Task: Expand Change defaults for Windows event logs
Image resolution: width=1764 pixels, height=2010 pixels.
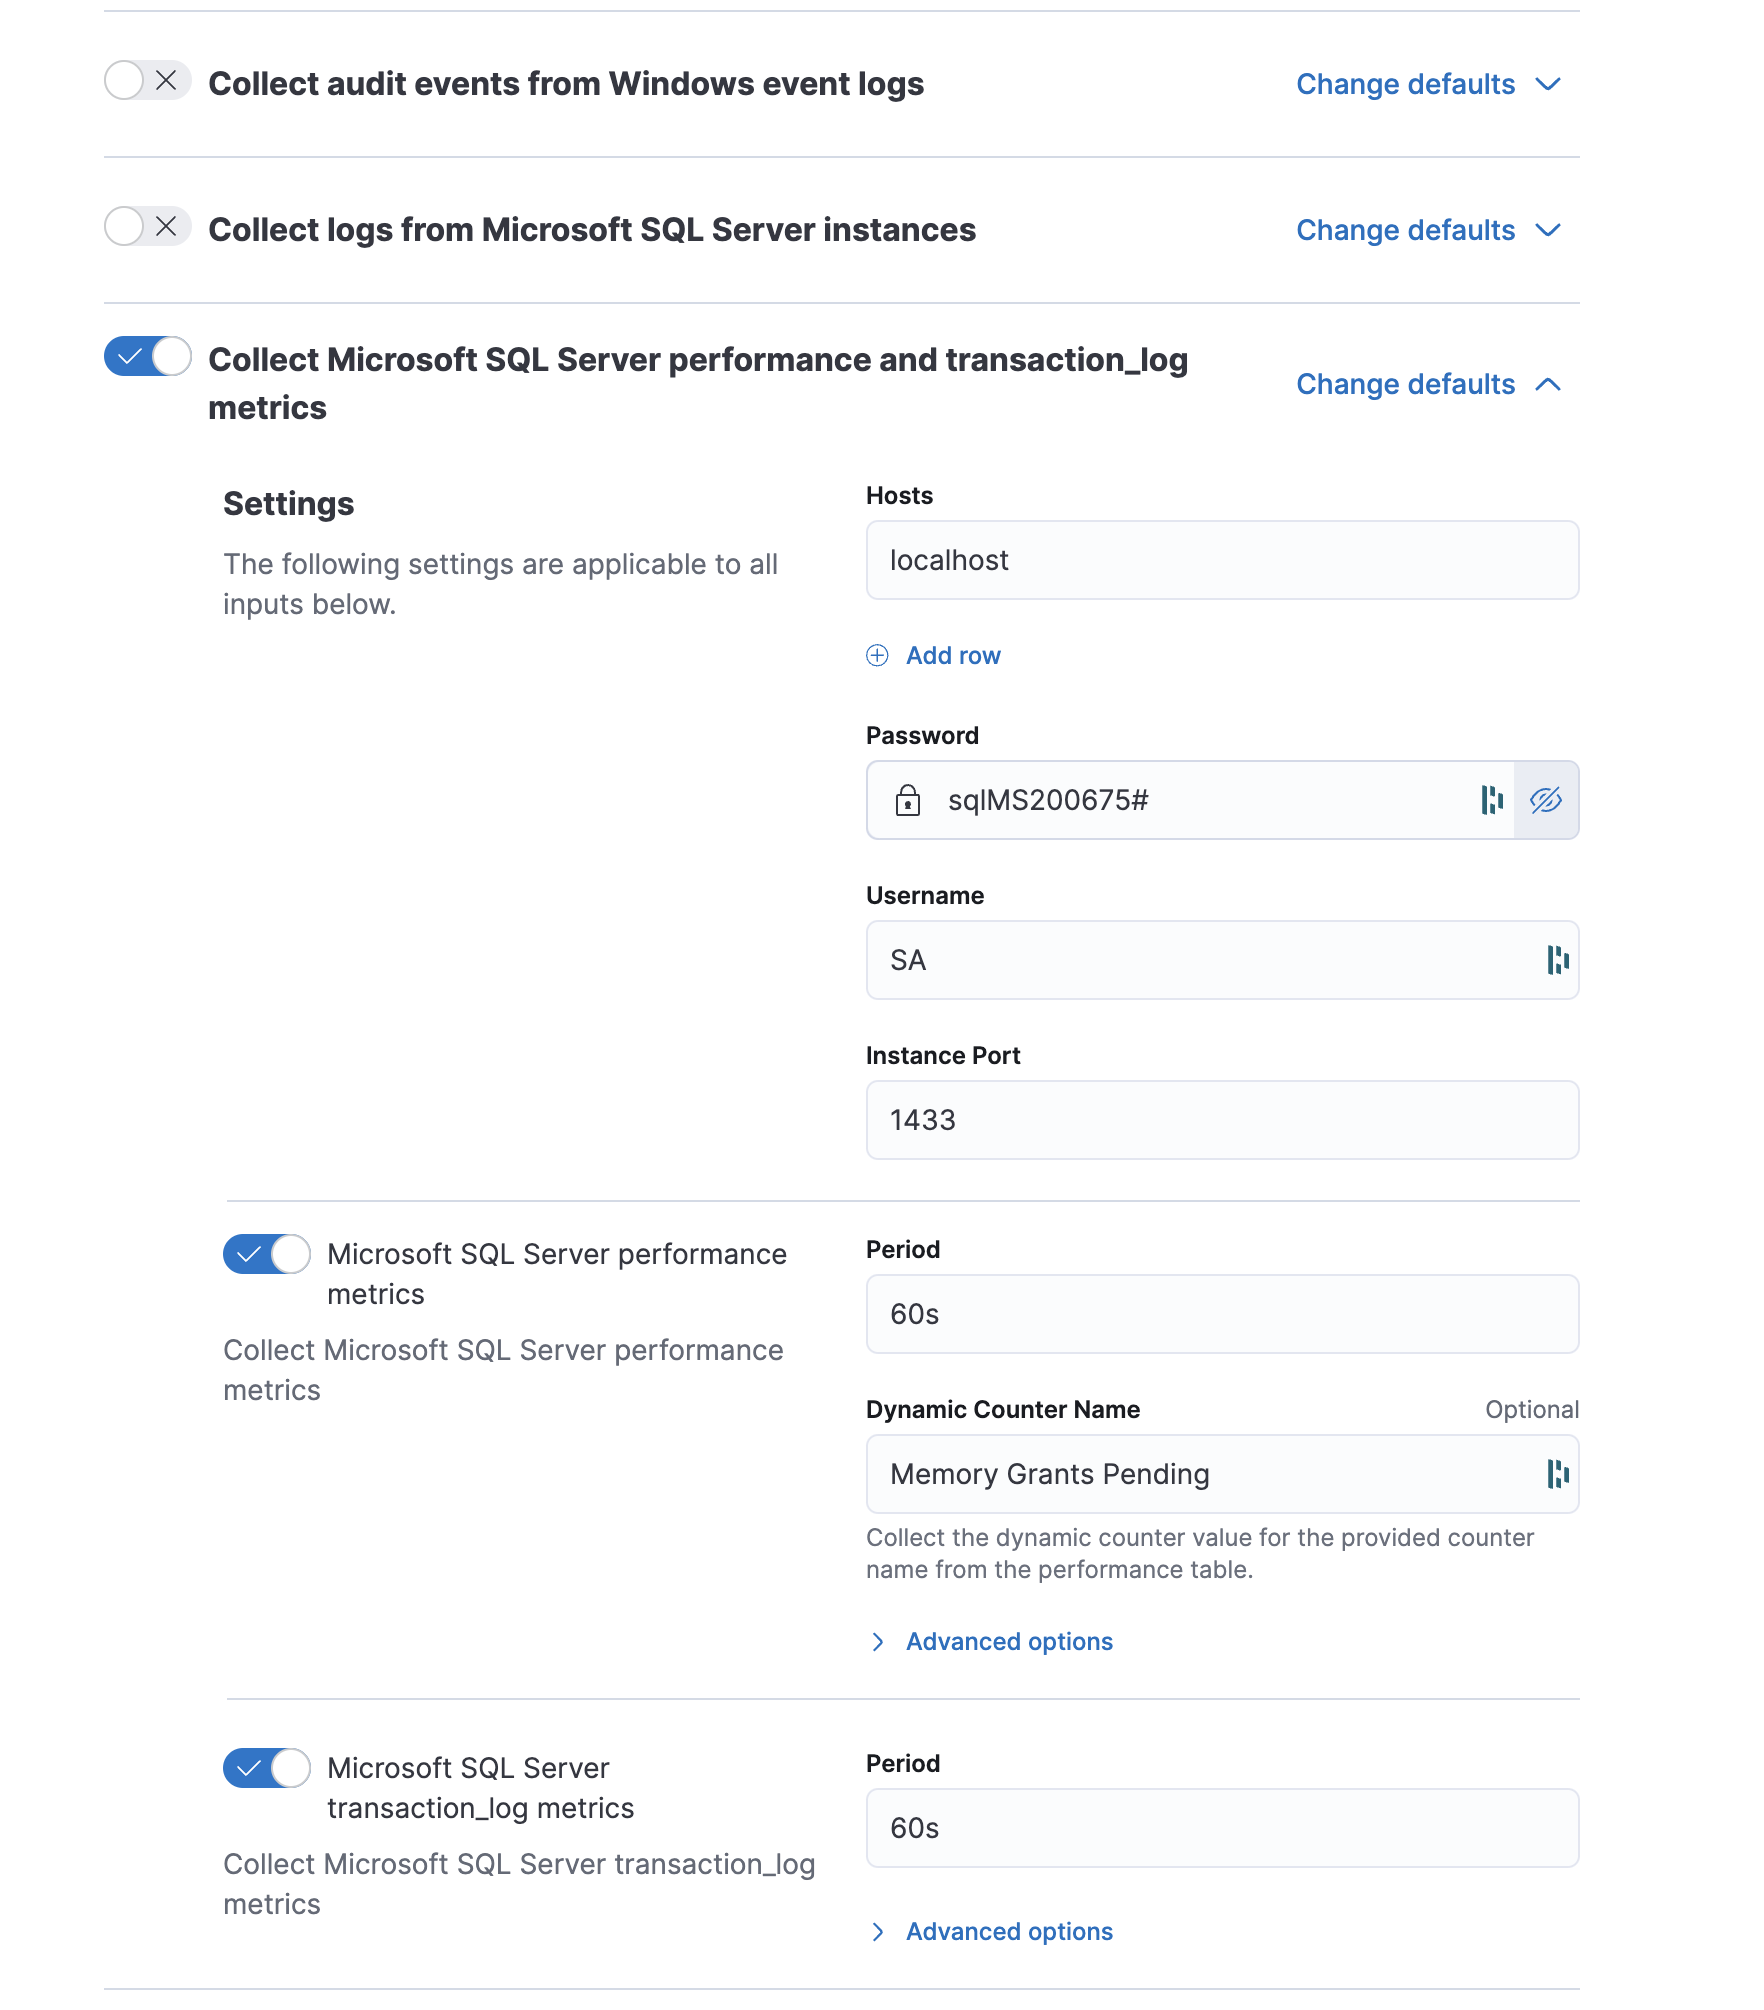Action: [x=1428, y=84]
